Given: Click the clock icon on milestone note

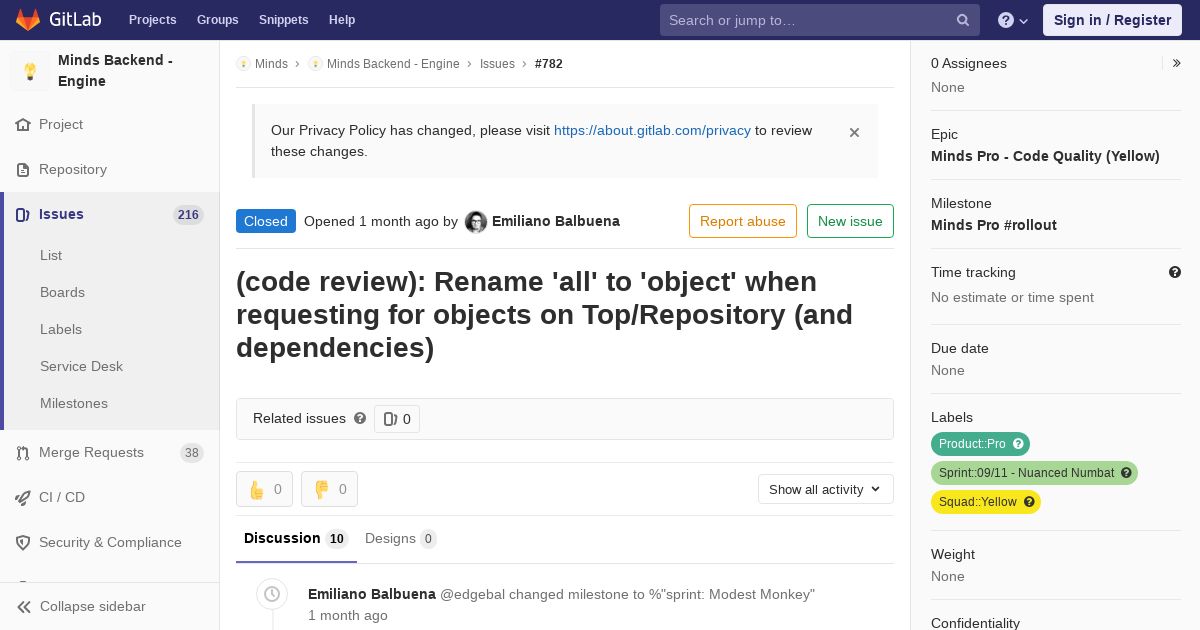Looking at the screenshot, I should (x=272, y=594).
